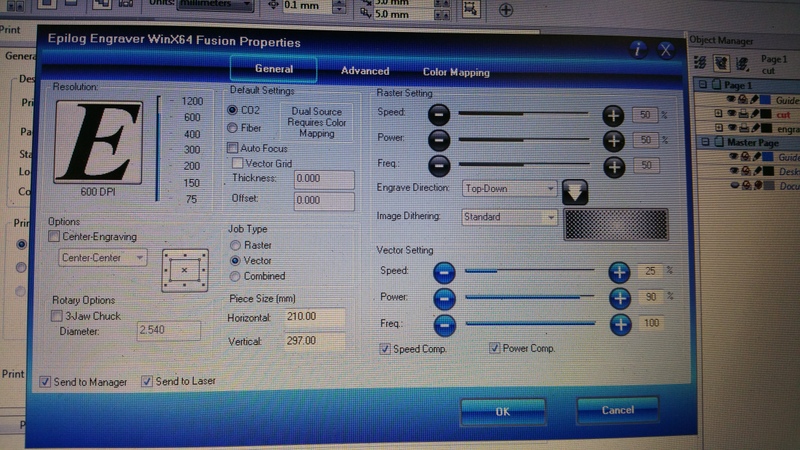Select the CO2 laser source radio button
800x450 pixels.
pyautogui.click(x=233, y=110)
